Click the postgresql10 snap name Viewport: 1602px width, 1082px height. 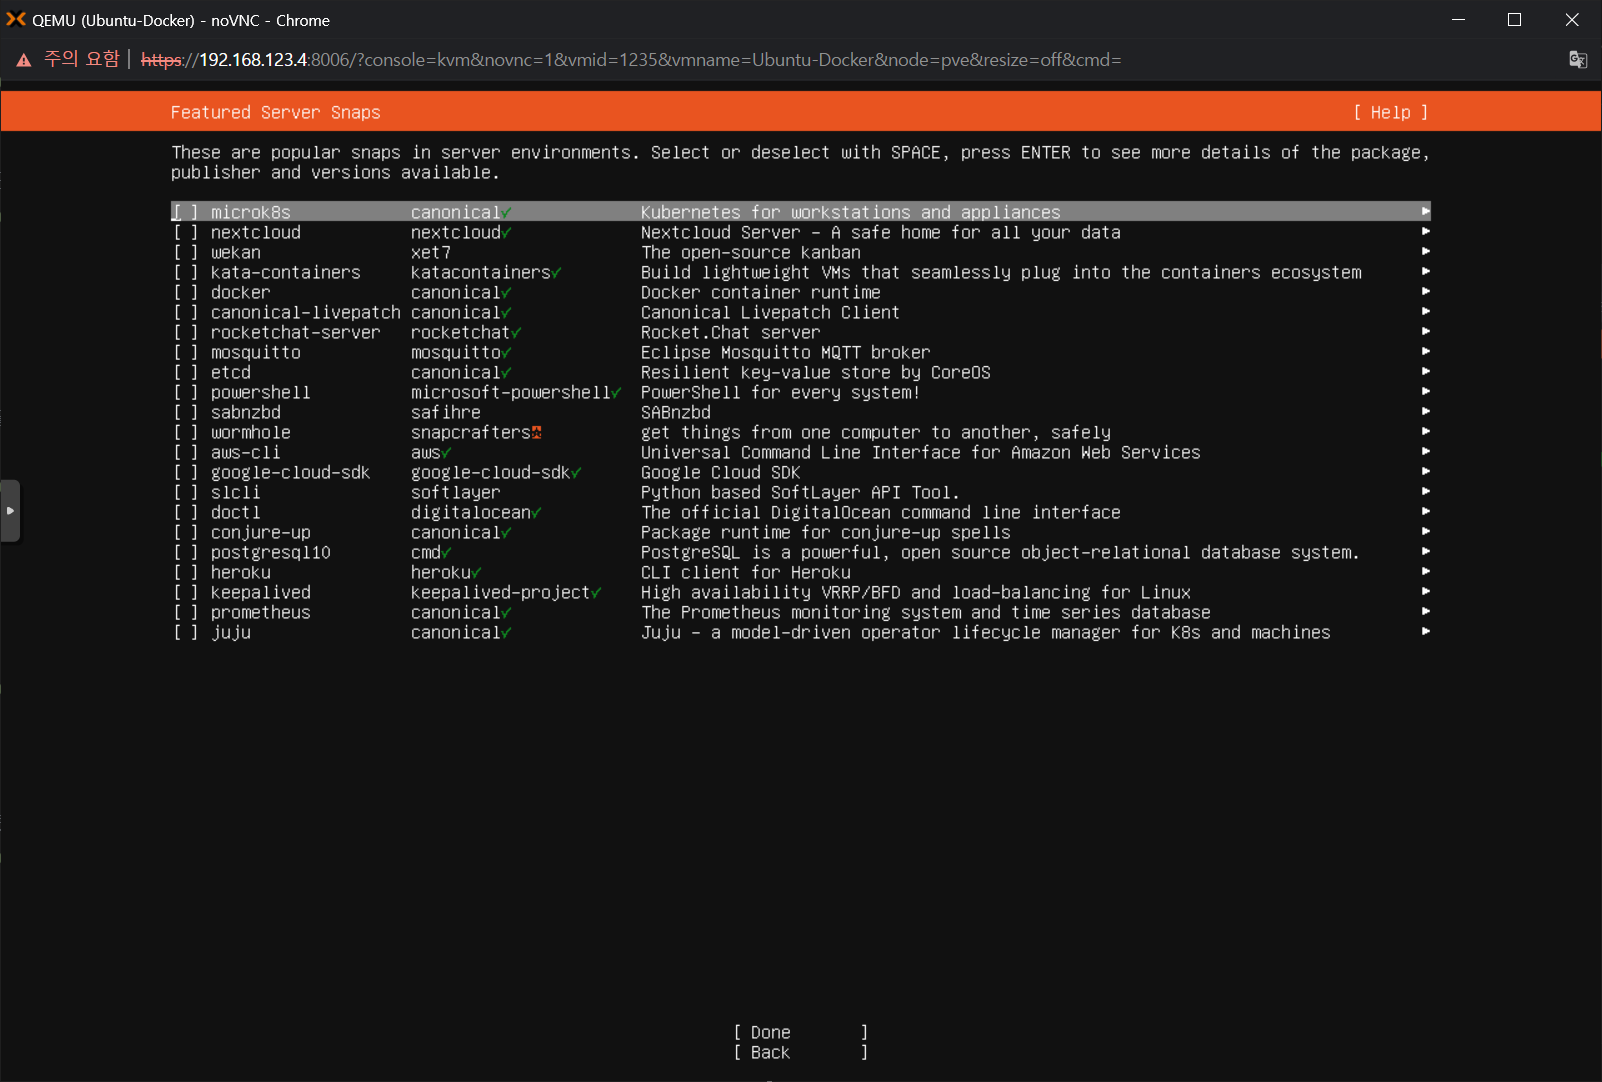tap(271, 553)
